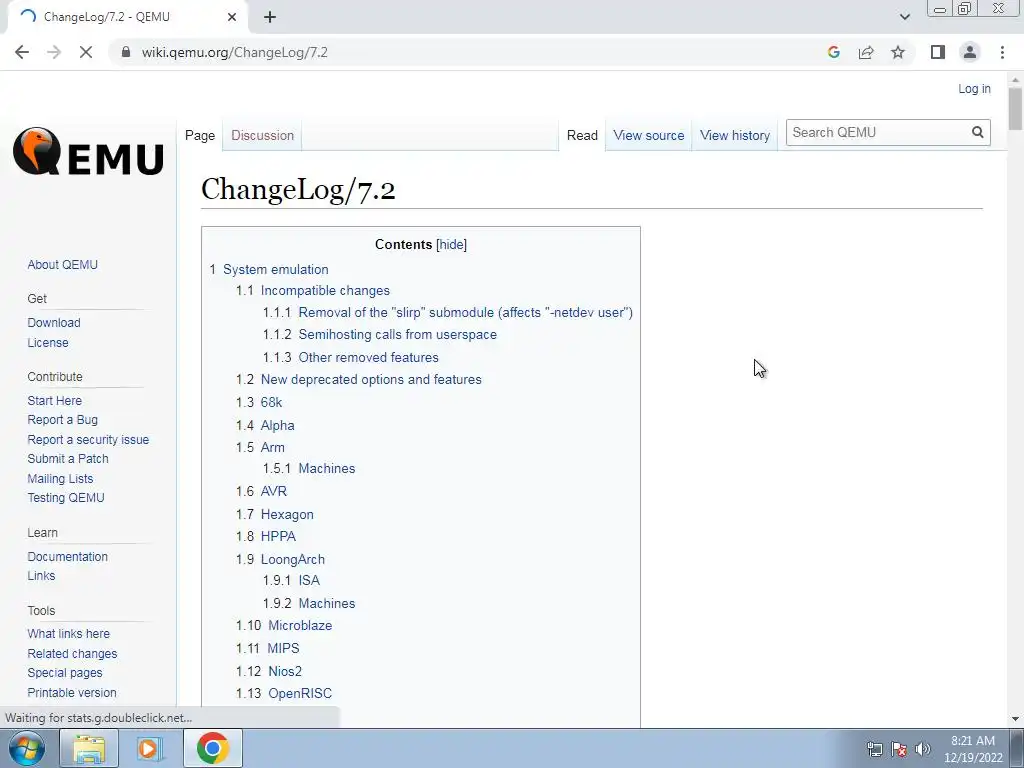
Task: Open File Explorer from taskbar
Action: (x=89, y=748)
